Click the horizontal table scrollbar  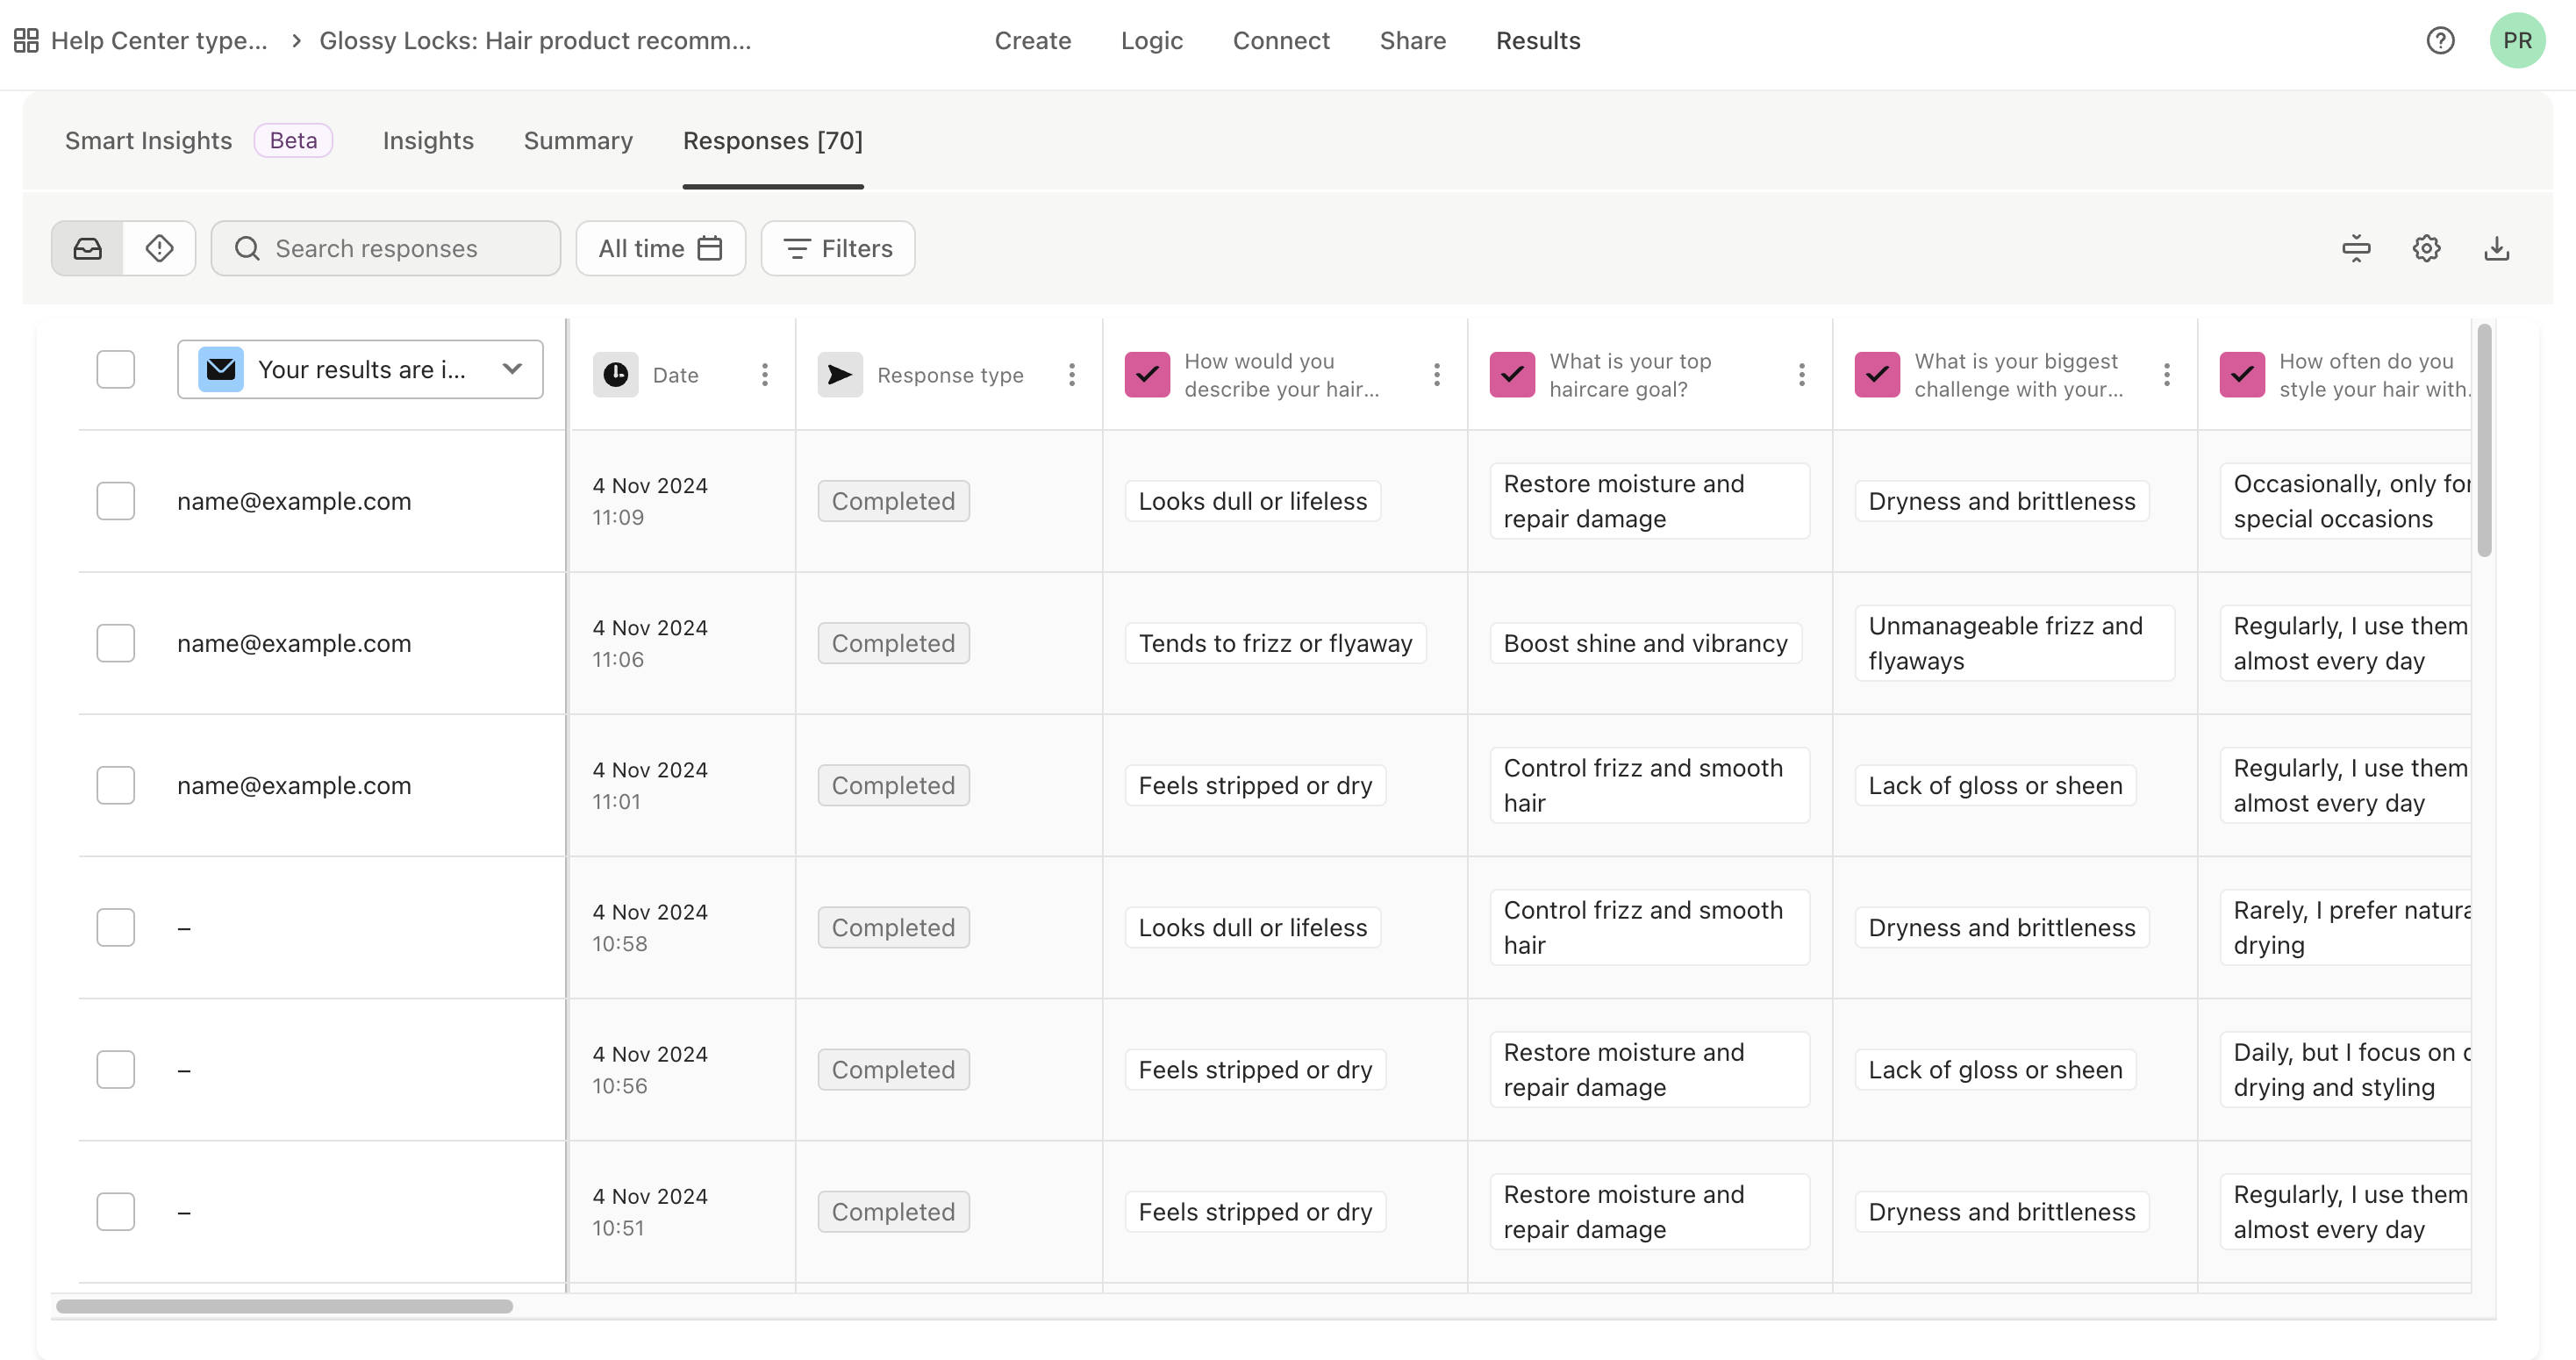pyautogui.click(x=284, y=1306)
